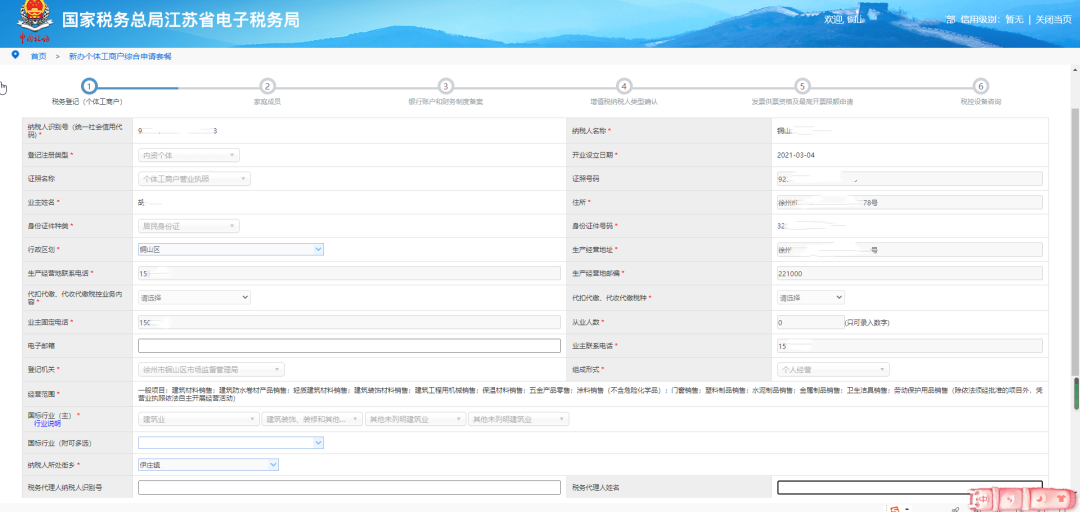Open 国标行业 dropdown 建筑装饰、装修和其他

coord(312,419)
